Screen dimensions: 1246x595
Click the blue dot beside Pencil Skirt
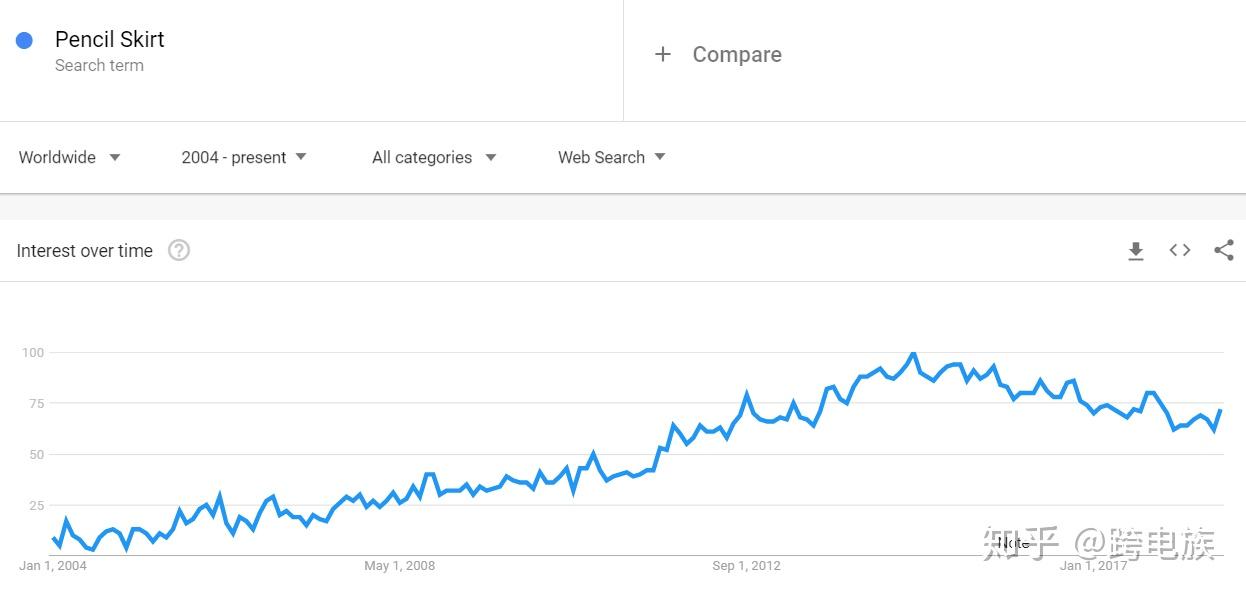coord(25,40)
